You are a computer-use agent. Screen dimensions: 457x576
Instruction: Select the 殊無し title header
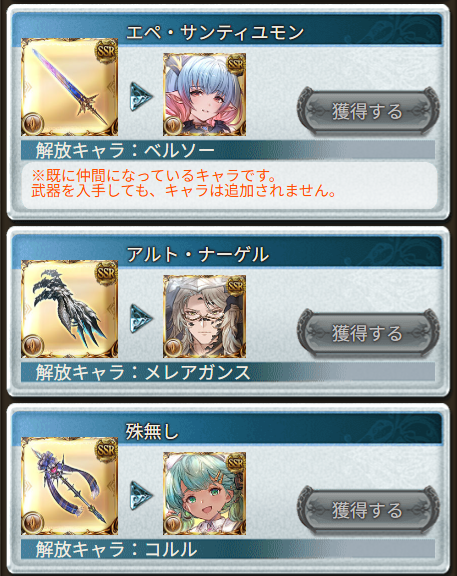[152, 431]
